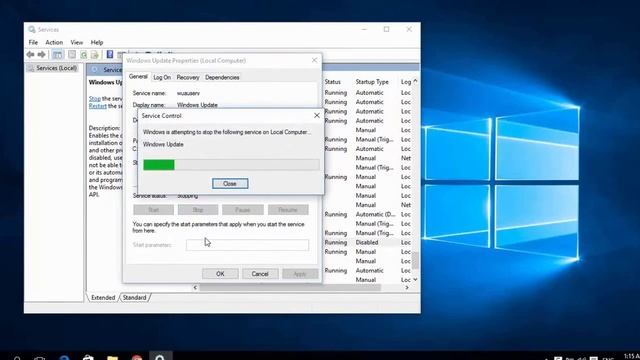Click the greyed Stop service button

[x=198, y=210]
